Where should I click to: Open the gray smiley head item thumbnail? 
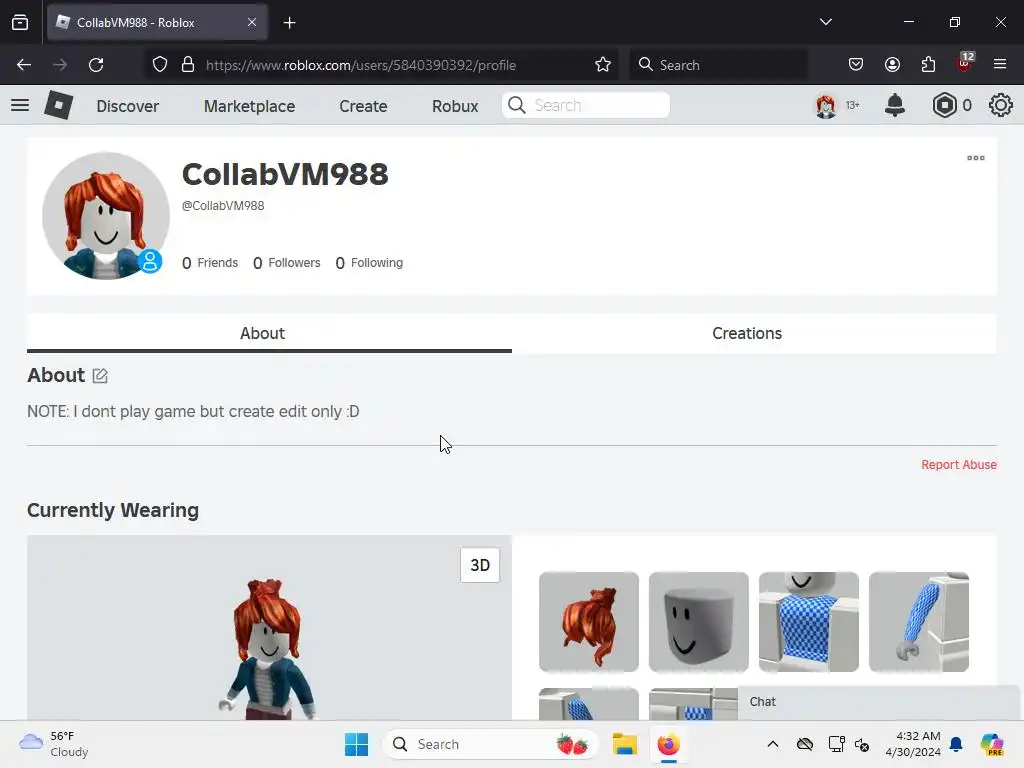point(699,622)
